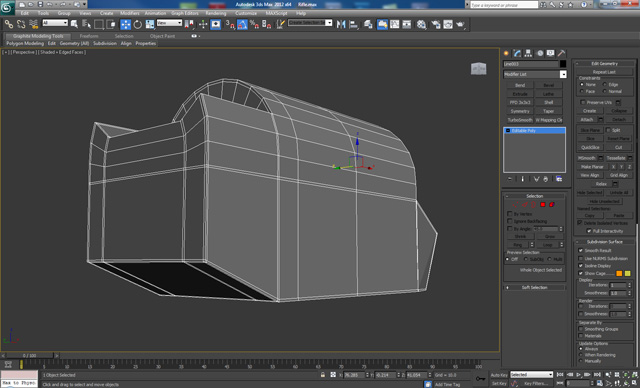The width and height of the screenshot is (640, 388).
Task: Activate the Select and Move tool
Action: pyautogui.click(x=125, y=24)
